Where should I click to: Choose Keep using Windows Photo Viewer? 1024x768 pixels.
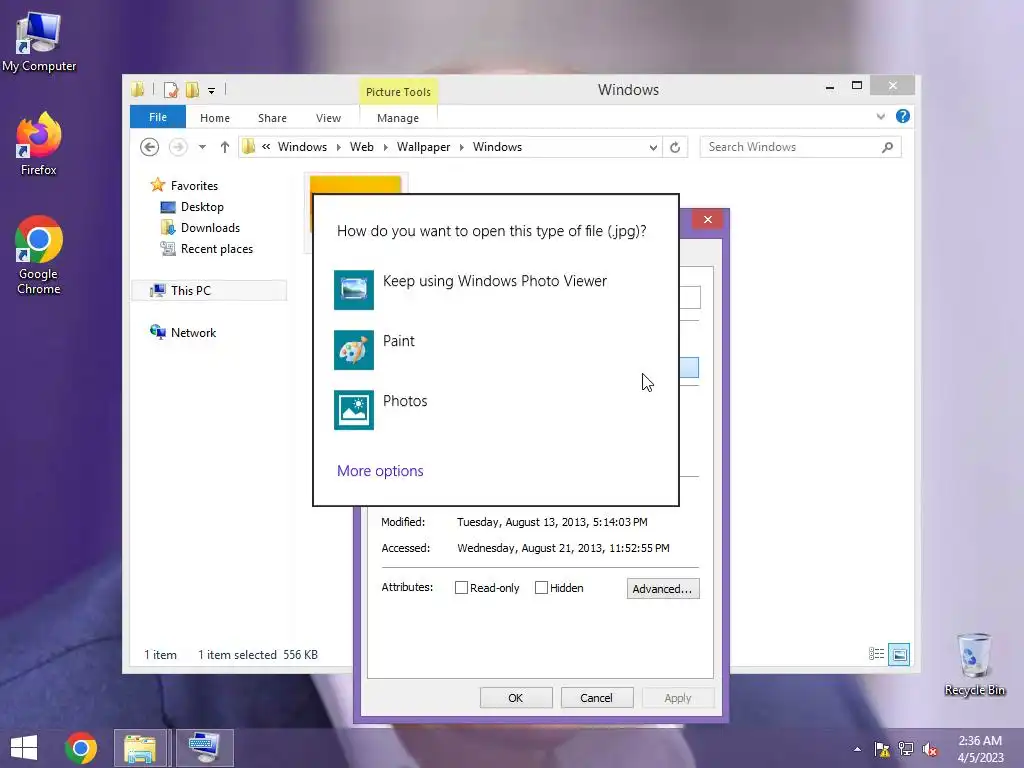pos(495,289)
